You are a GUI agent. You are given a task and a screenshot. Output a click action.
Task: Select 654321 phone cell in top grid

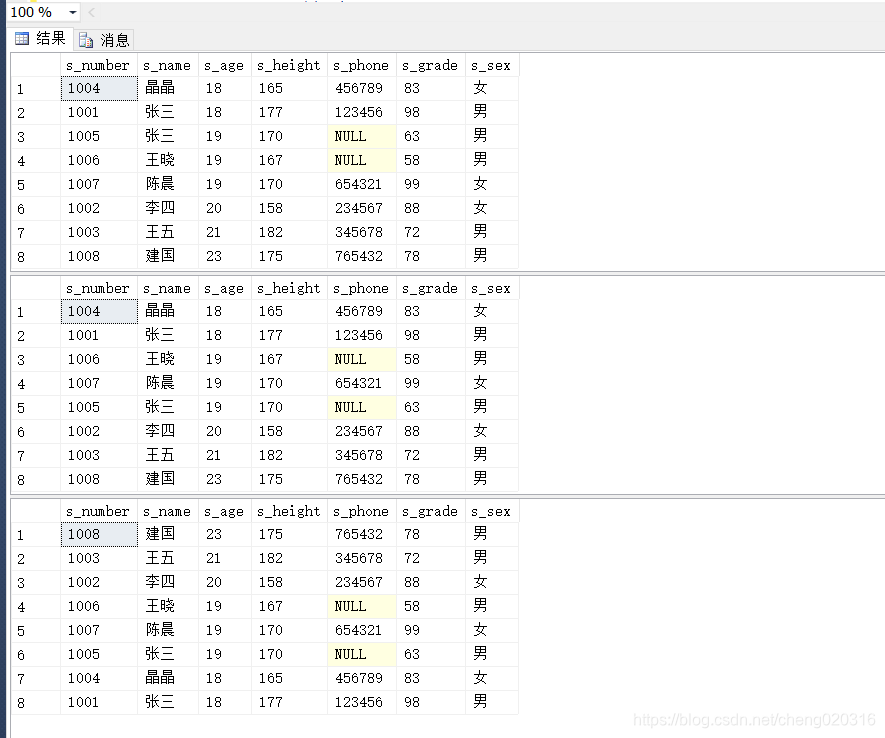pyautogui.click(x=362, y=184)
